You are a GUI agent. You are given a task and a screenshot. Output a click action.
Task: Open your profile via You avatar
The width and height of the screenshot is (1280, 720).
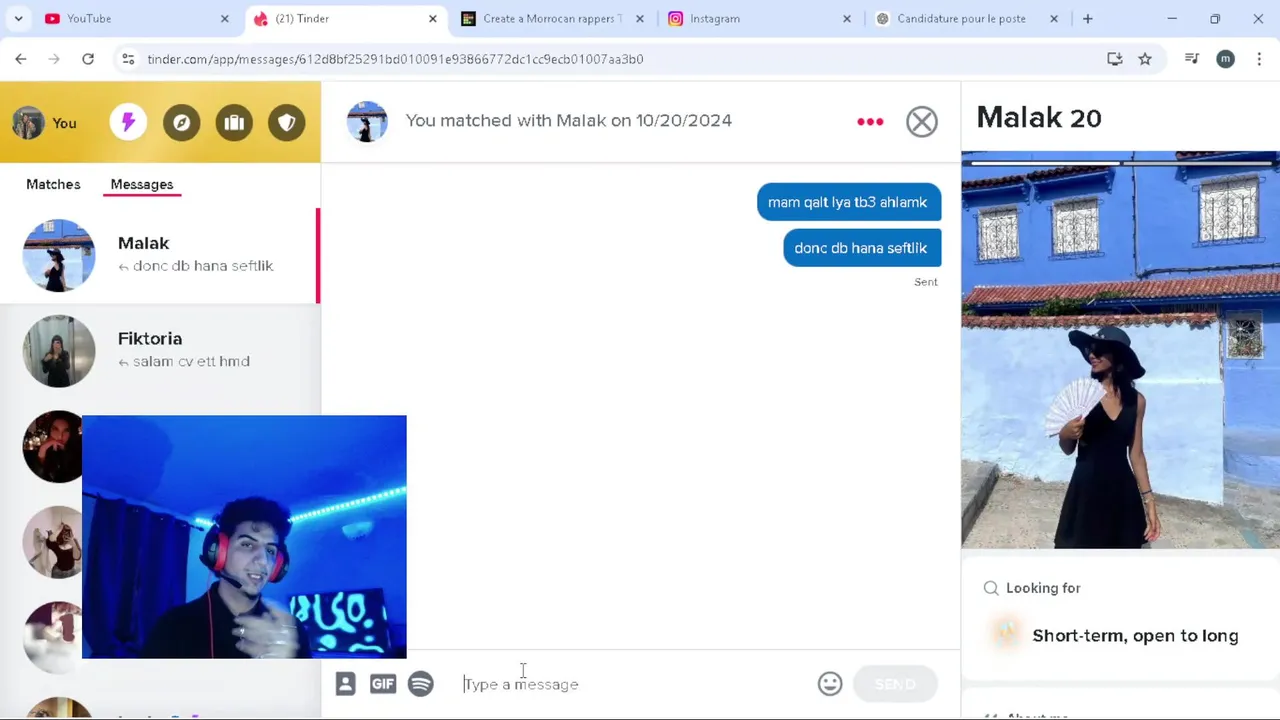(x=28, y=122)
